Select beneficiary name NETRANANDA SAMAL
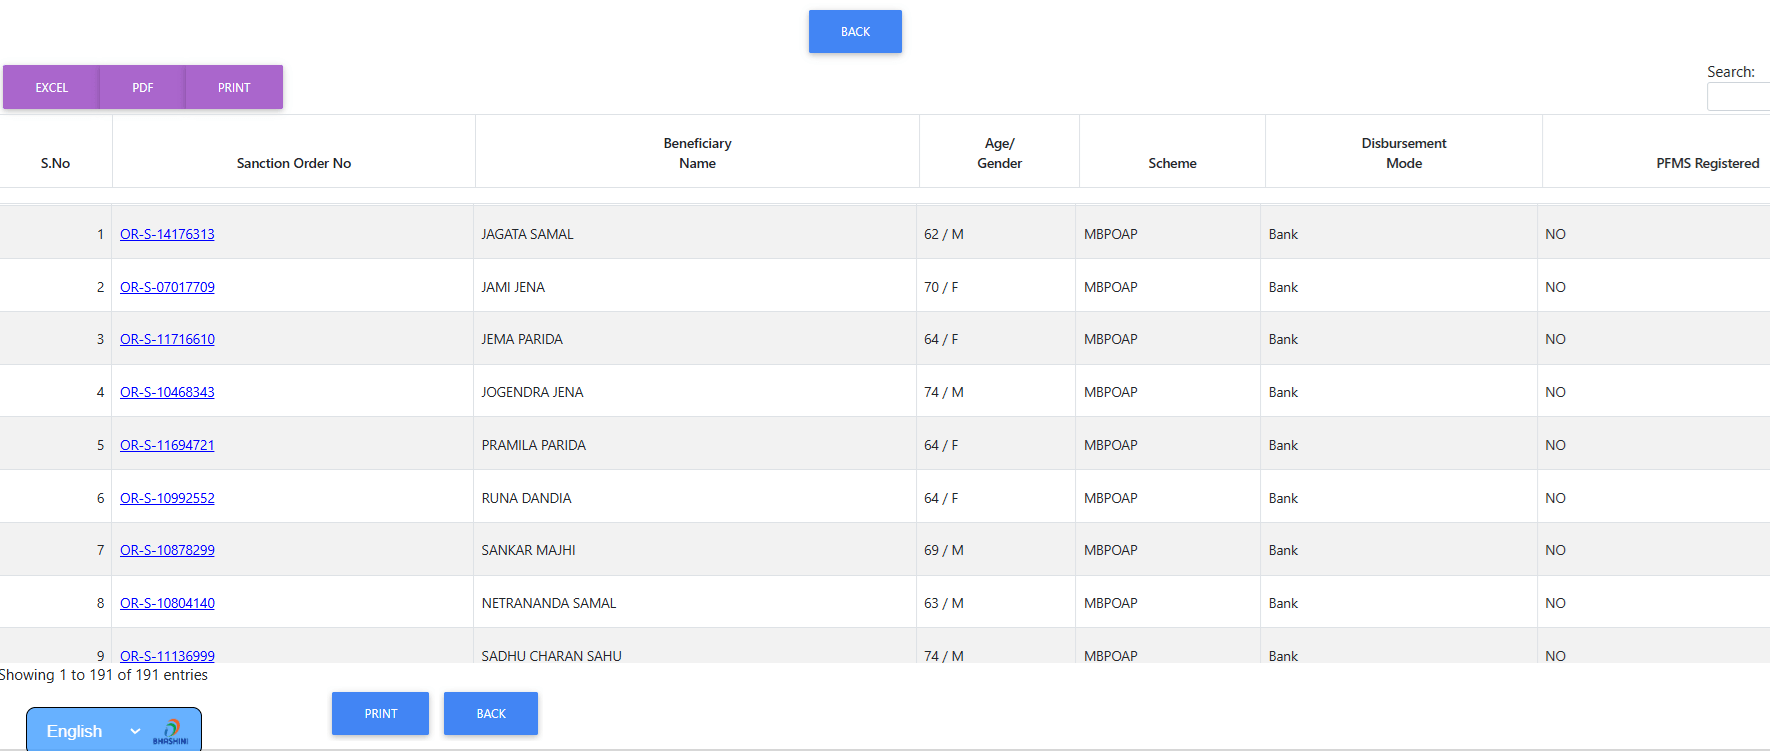 549,603
